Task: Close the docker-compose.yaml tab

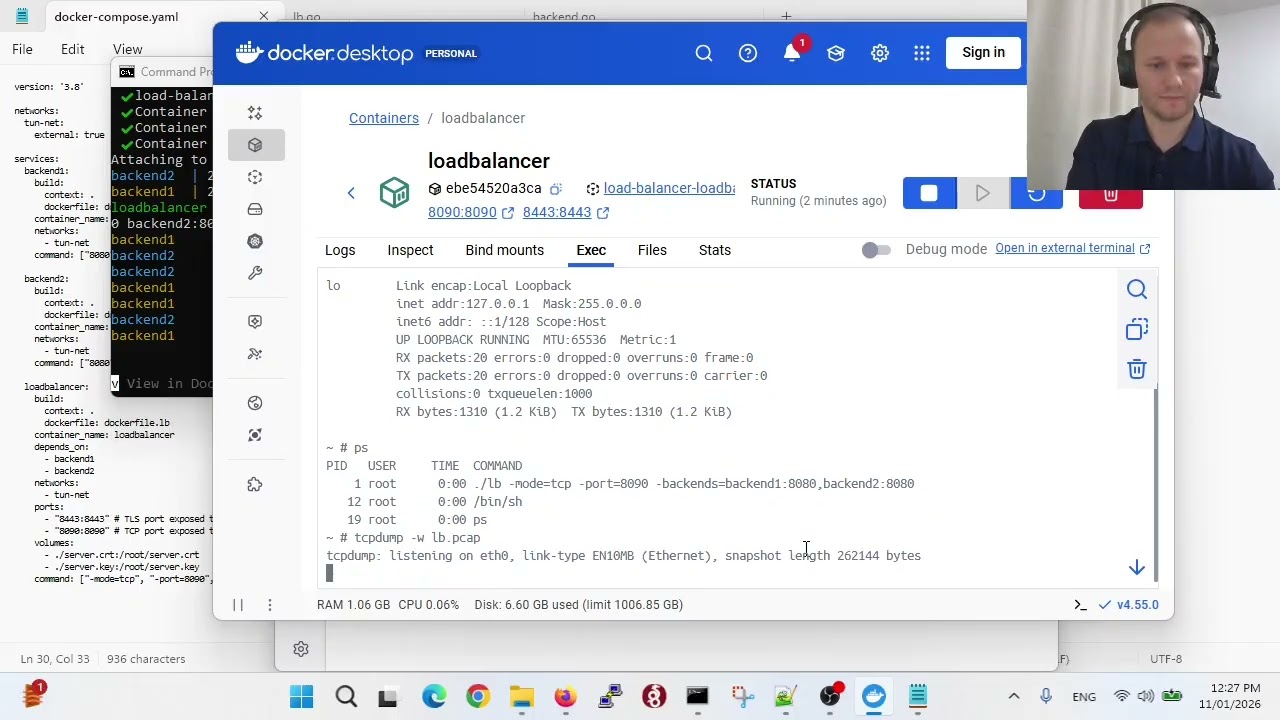Action: click(x=264, y=17)
